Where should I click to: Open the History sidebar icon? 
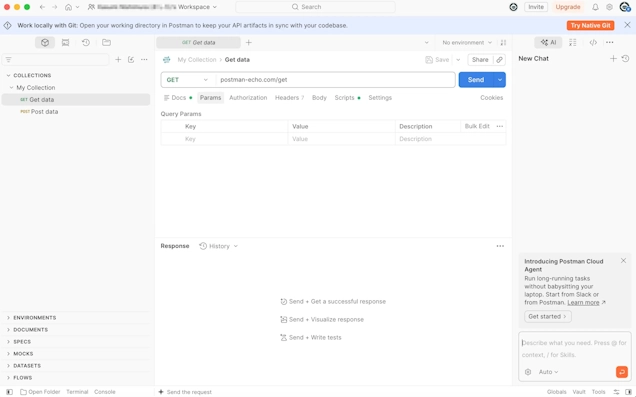[86, 43]
